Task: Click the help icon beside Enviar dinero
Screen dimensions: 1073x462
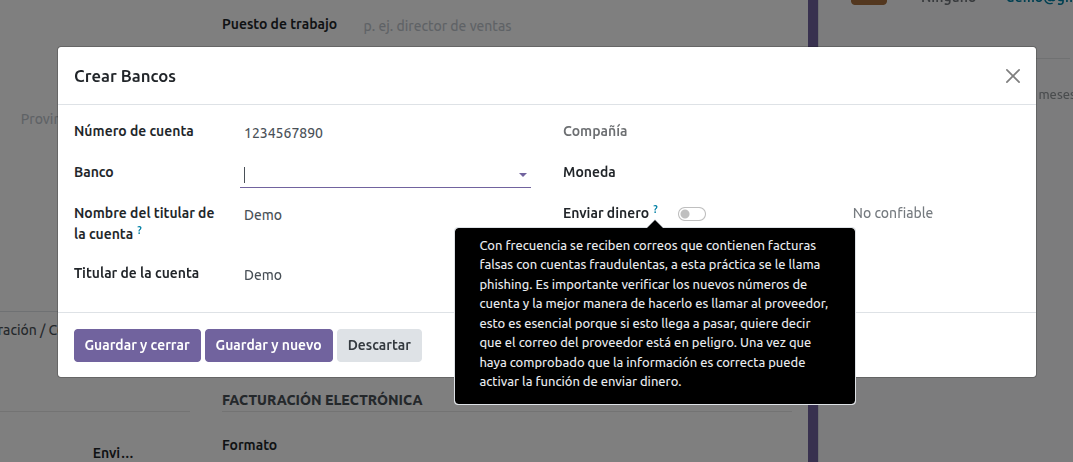Action: (656, 209)
